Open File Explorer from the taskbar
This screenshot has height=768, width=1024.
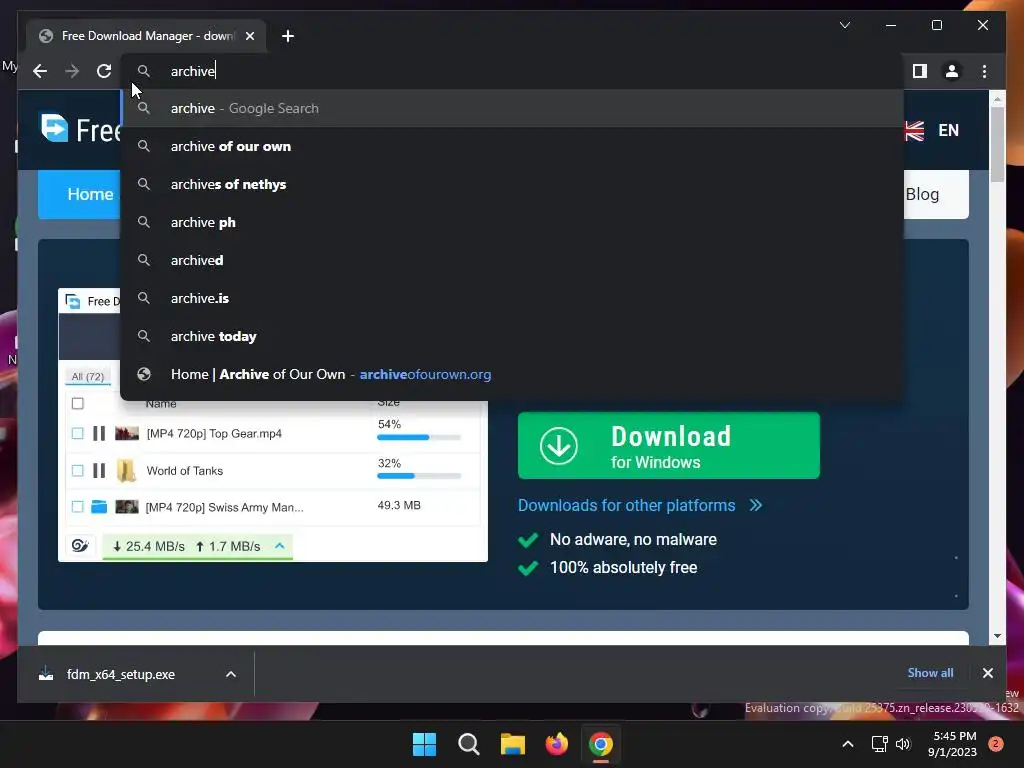(x=513, y=744)
